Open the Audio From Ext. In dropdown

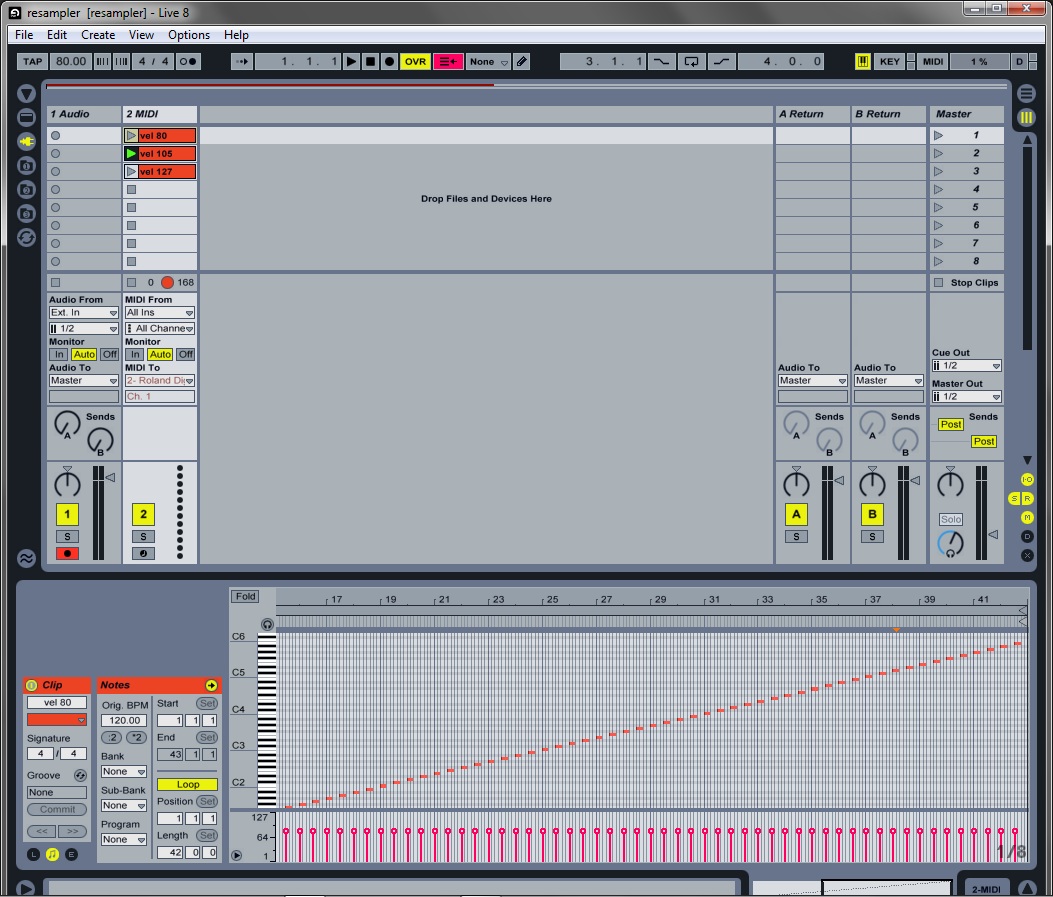[x=82, y=312]
